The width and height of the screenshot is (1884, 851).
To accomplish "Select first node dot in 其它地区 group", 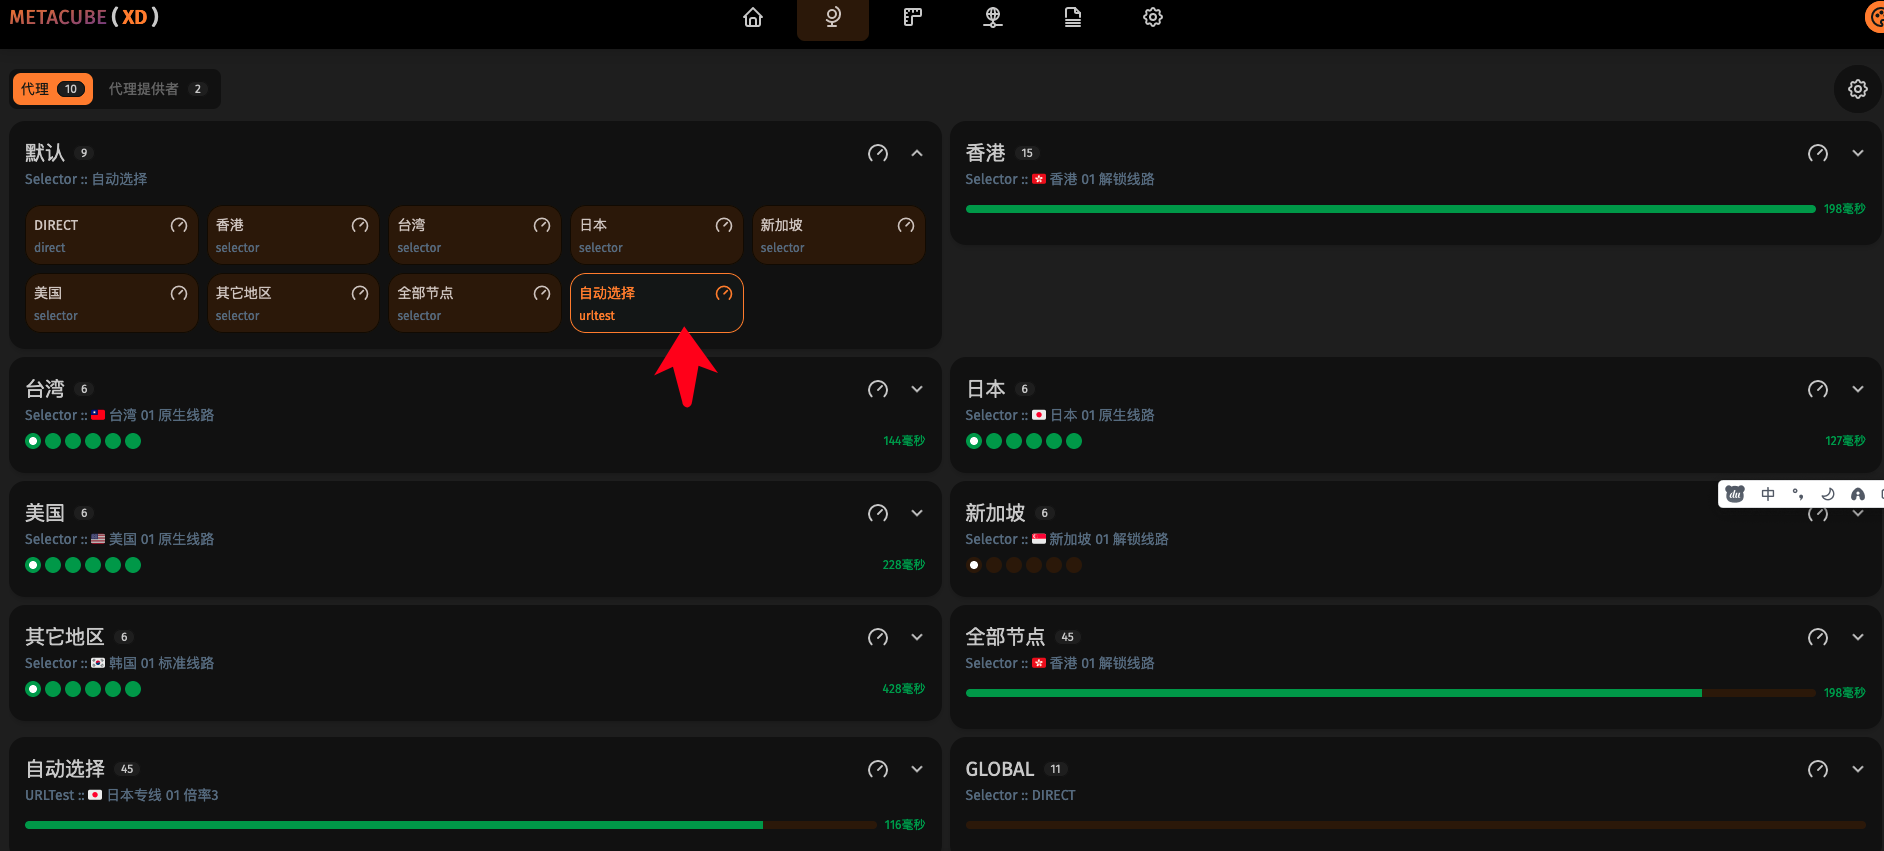I will click(x=33, y=689).
